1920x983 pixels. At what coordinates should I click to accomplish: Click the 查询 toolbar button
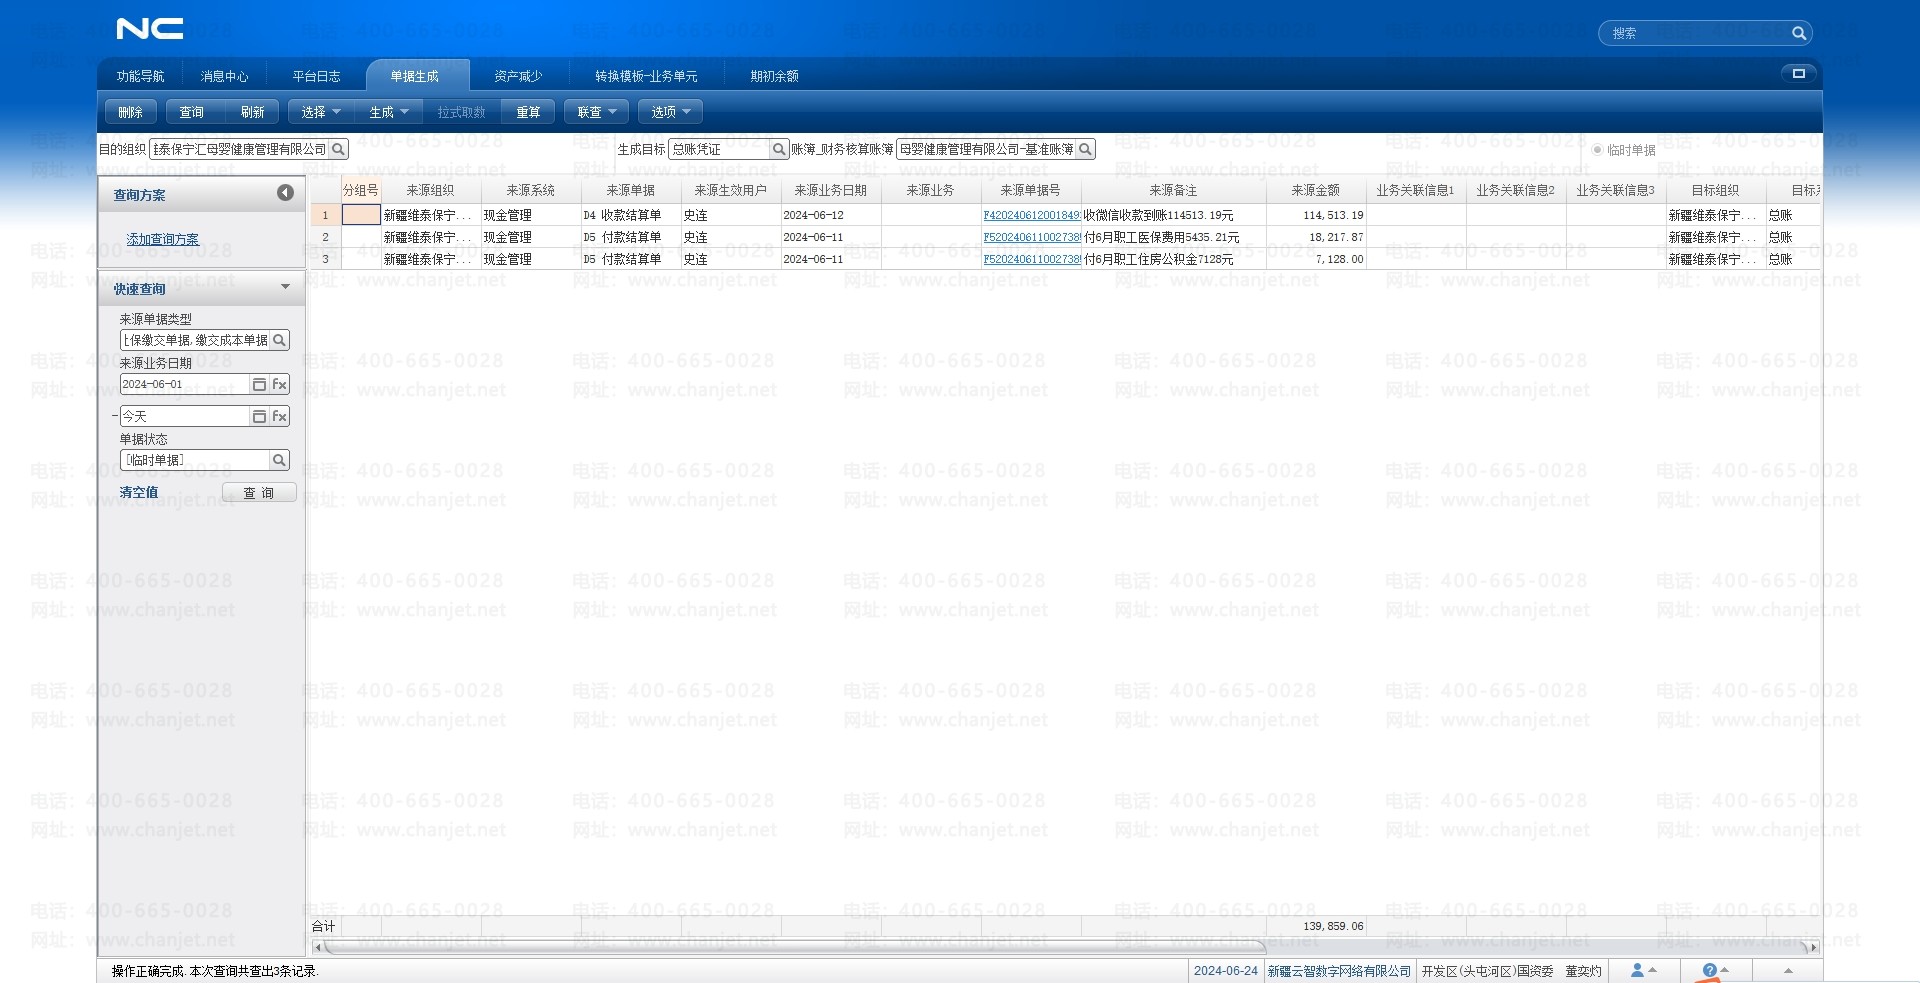192,112
